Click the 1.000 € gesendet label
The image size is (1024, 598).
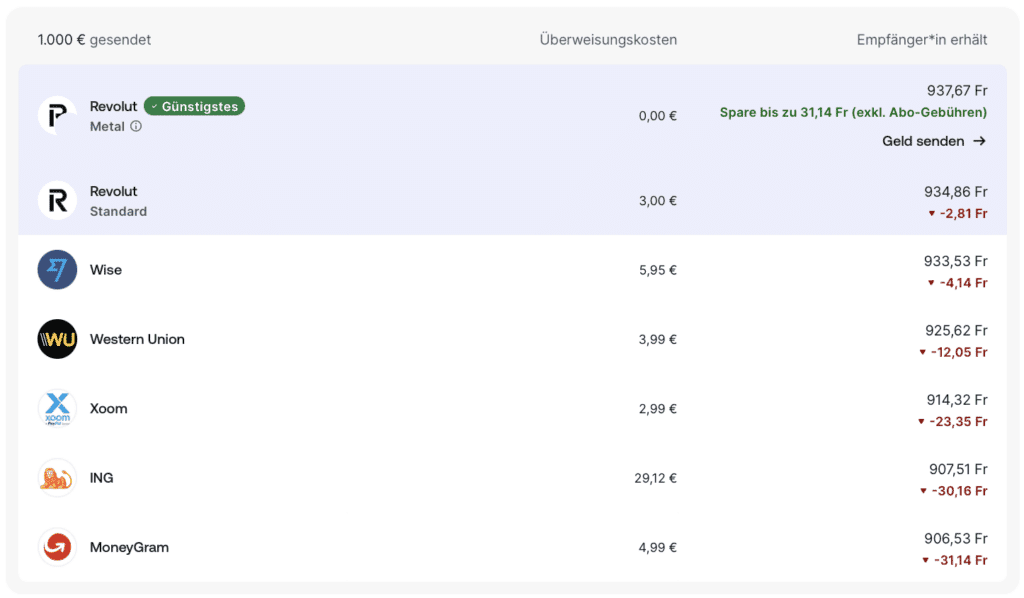click(x=94, y=40)
